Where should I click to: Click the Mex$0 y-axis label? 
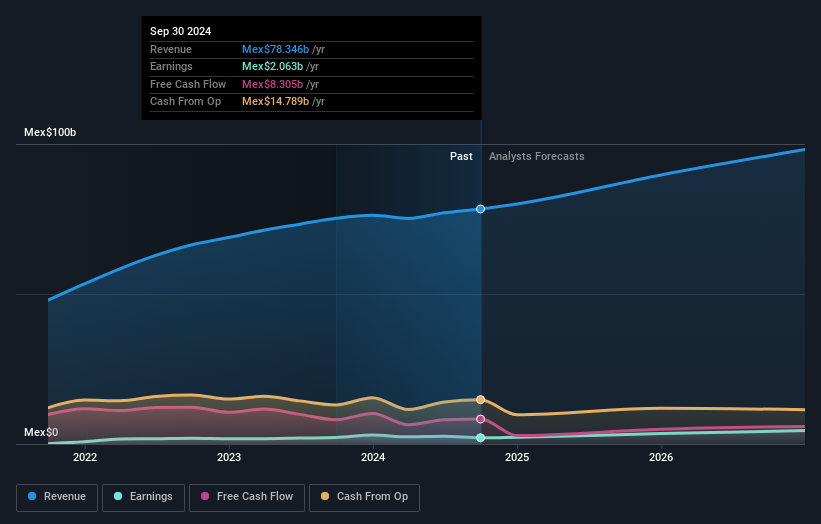[41, 432]
